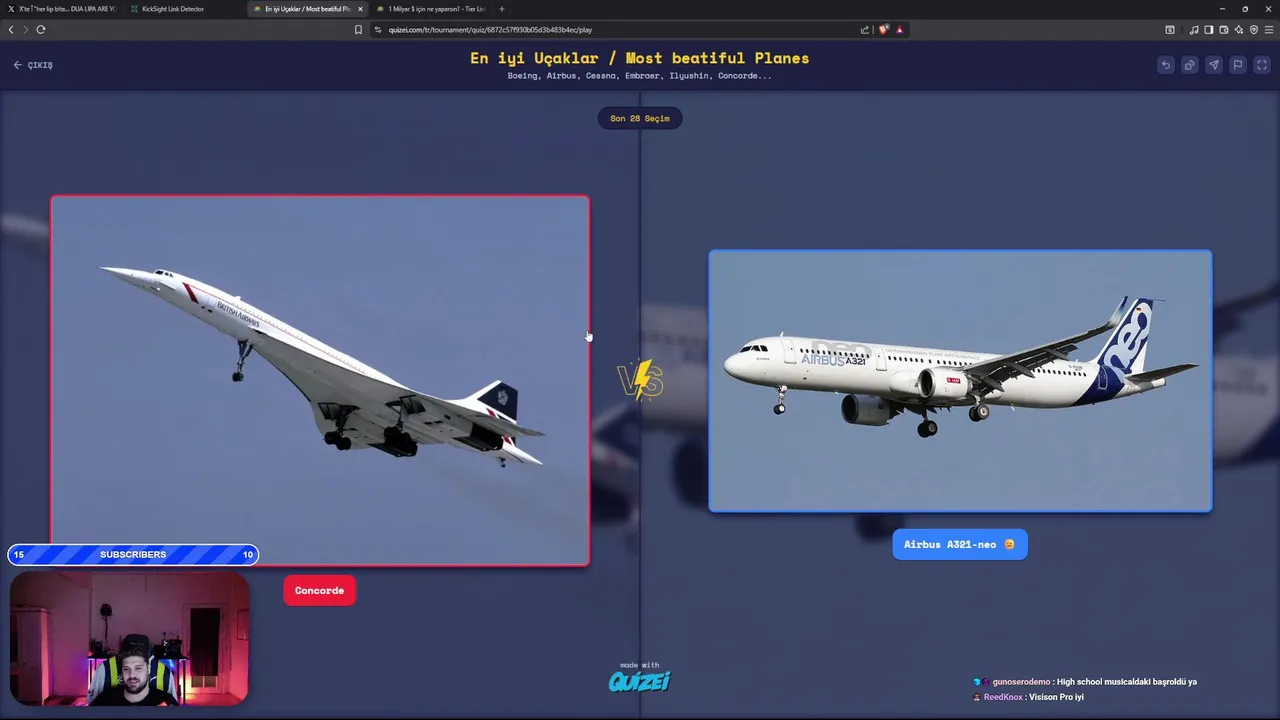Click the flag report icon

pos(1237,65)
